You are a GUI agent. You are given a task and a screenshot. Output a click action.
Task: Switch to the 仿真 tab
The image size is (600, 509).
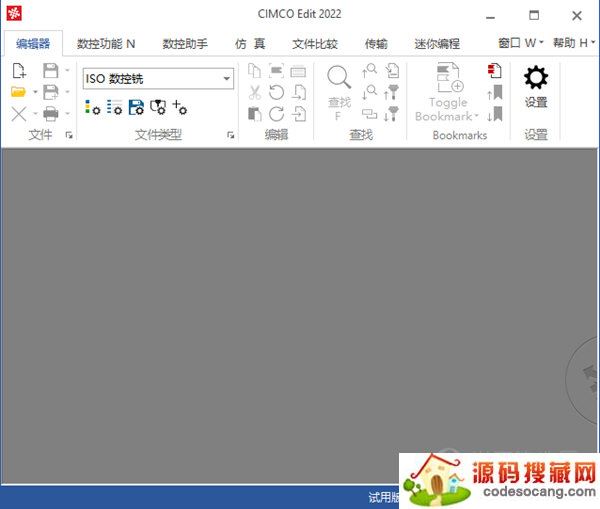(250, 44)
